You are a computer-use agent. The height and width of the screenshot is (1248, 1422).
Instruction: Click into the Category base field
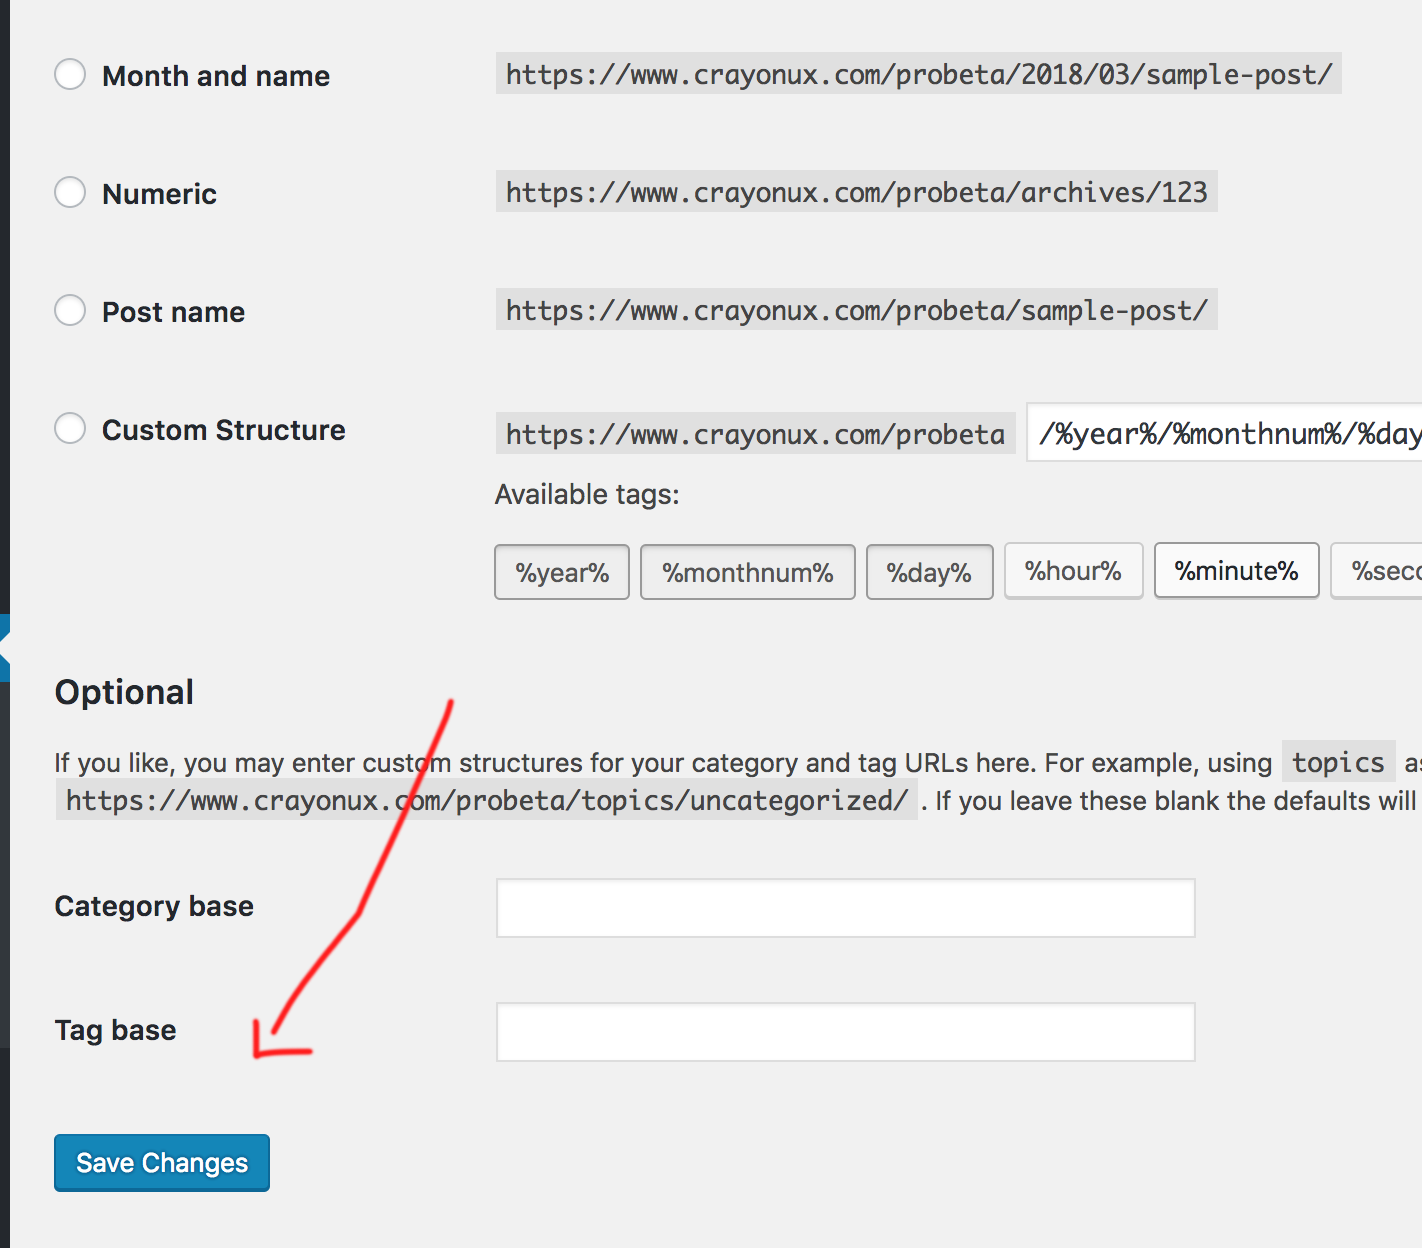click(x=846, y=908)
